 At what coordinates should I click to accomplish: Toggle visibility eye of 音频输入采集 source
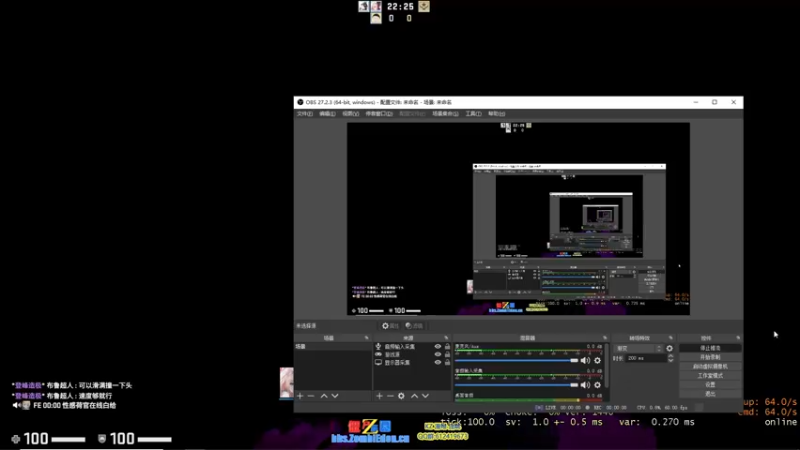point(438,346)
